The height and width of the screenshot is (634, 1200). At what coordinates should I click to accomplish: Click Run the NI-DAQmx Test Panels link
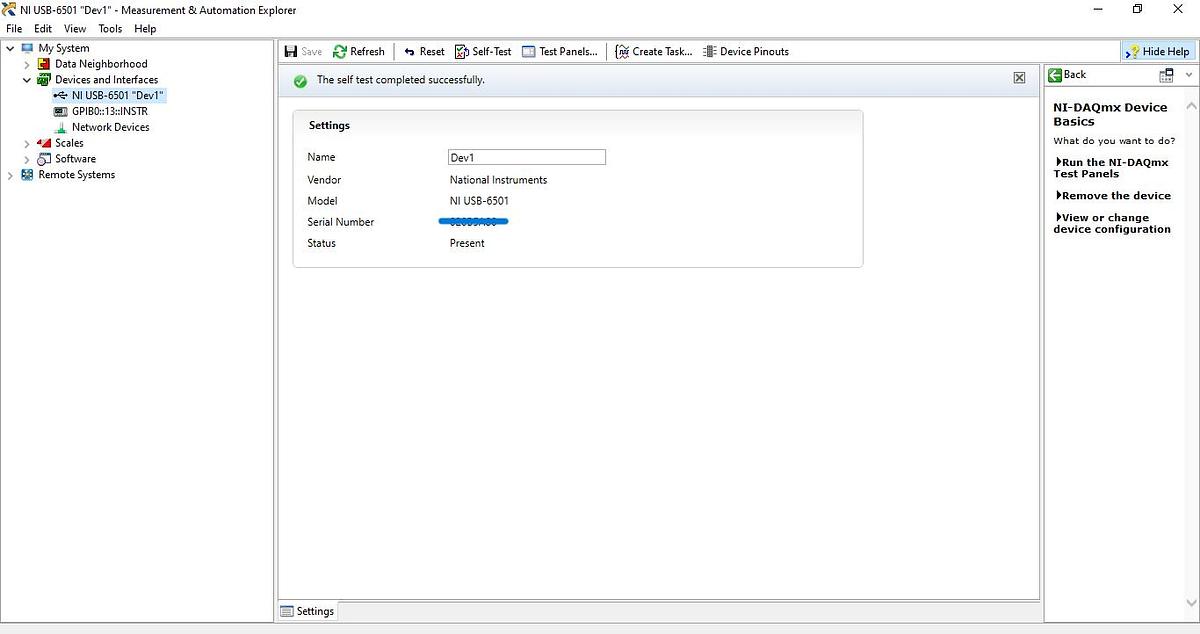(x=1111, y=168)
